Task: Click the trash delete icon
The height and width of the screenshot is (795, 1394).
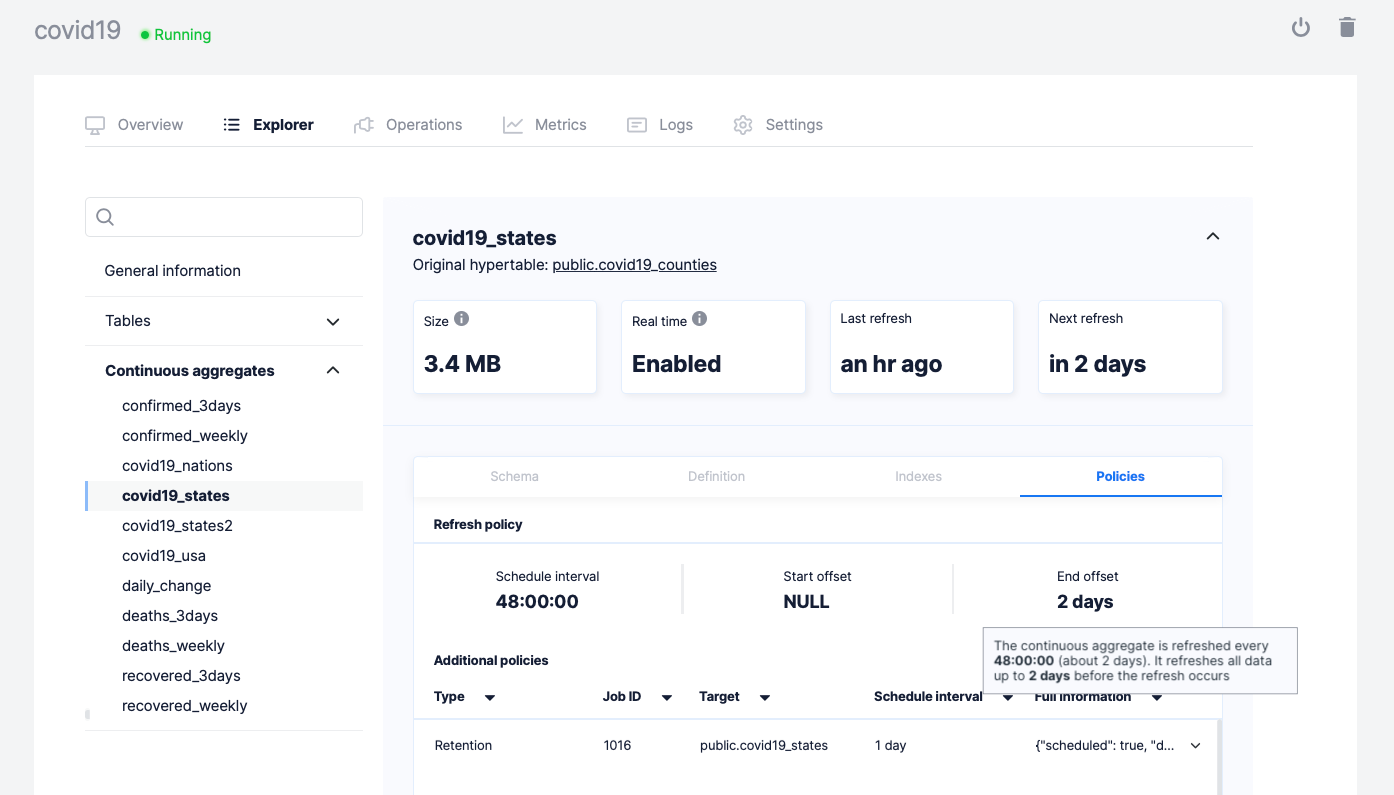Action: 1347,28
